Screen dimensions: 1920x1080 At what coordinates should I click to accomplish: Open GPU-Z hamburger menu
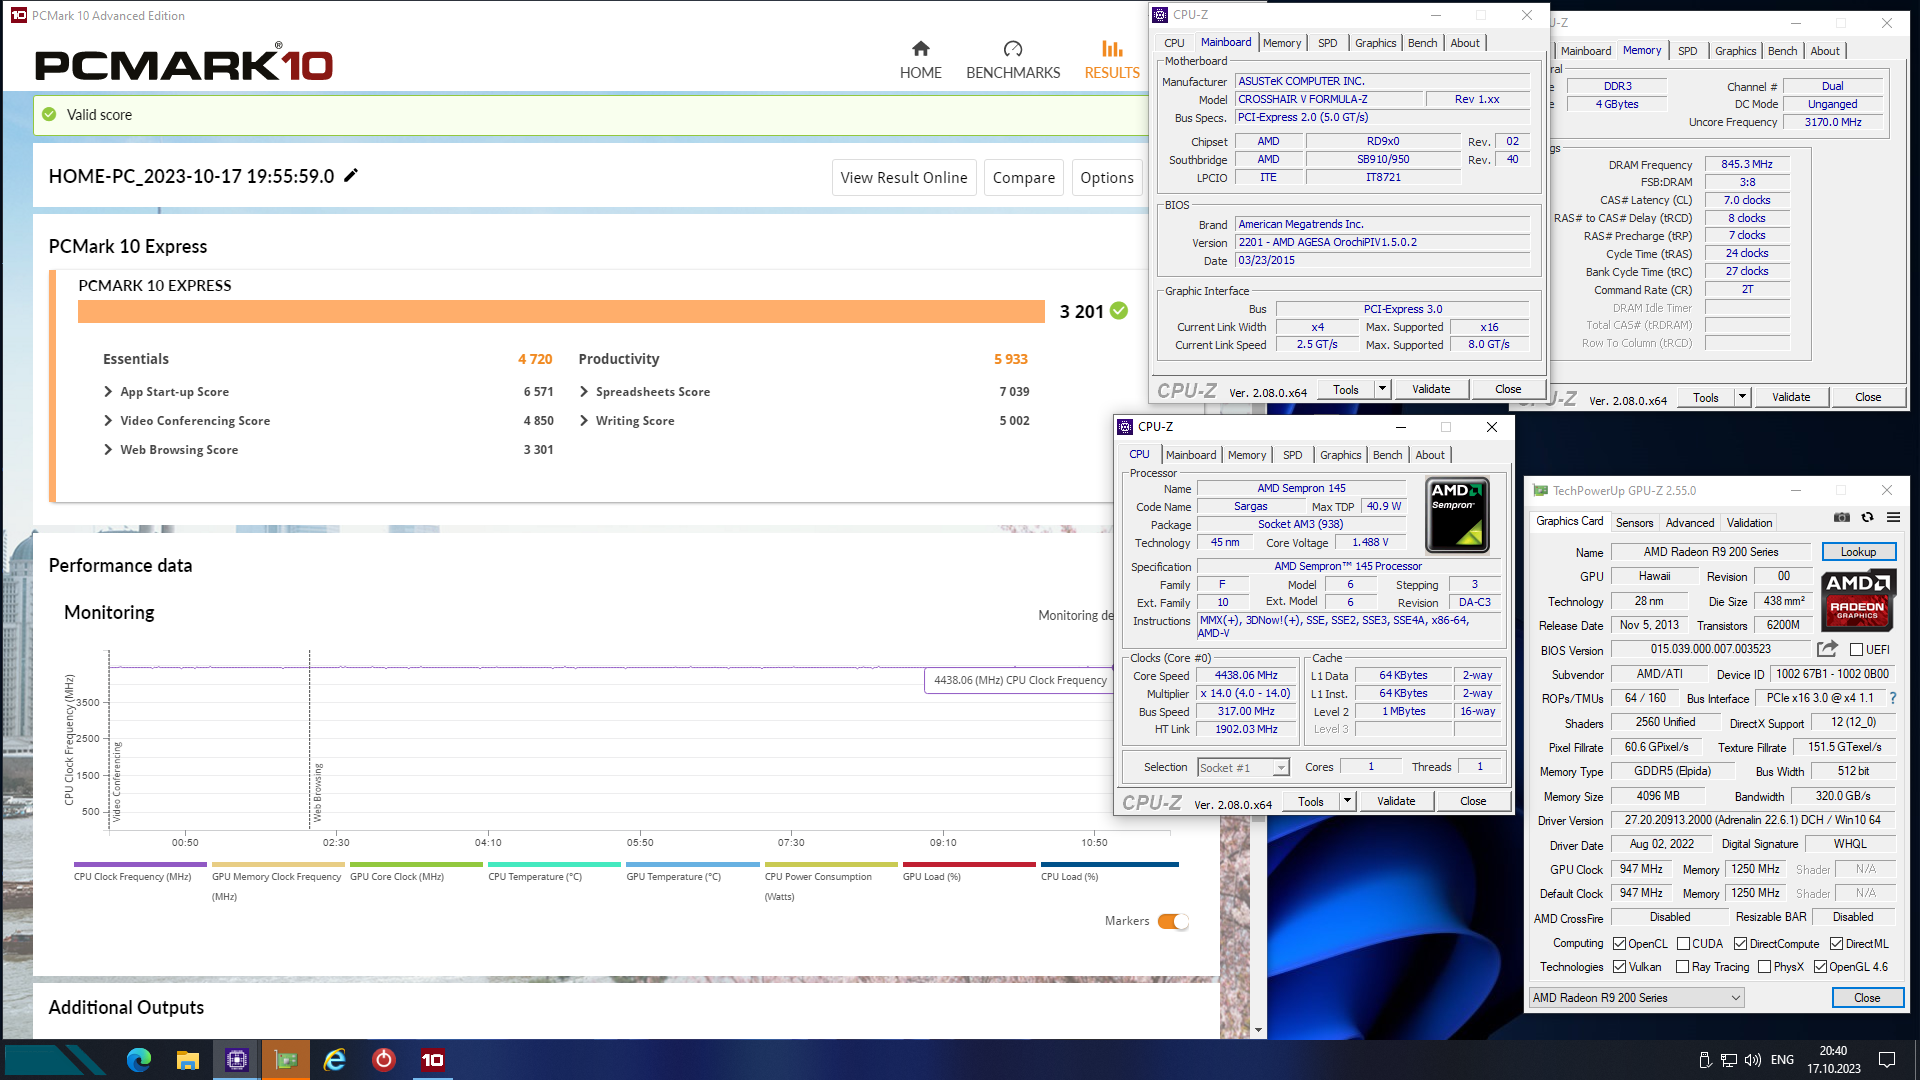click(x=1893, y=517)
